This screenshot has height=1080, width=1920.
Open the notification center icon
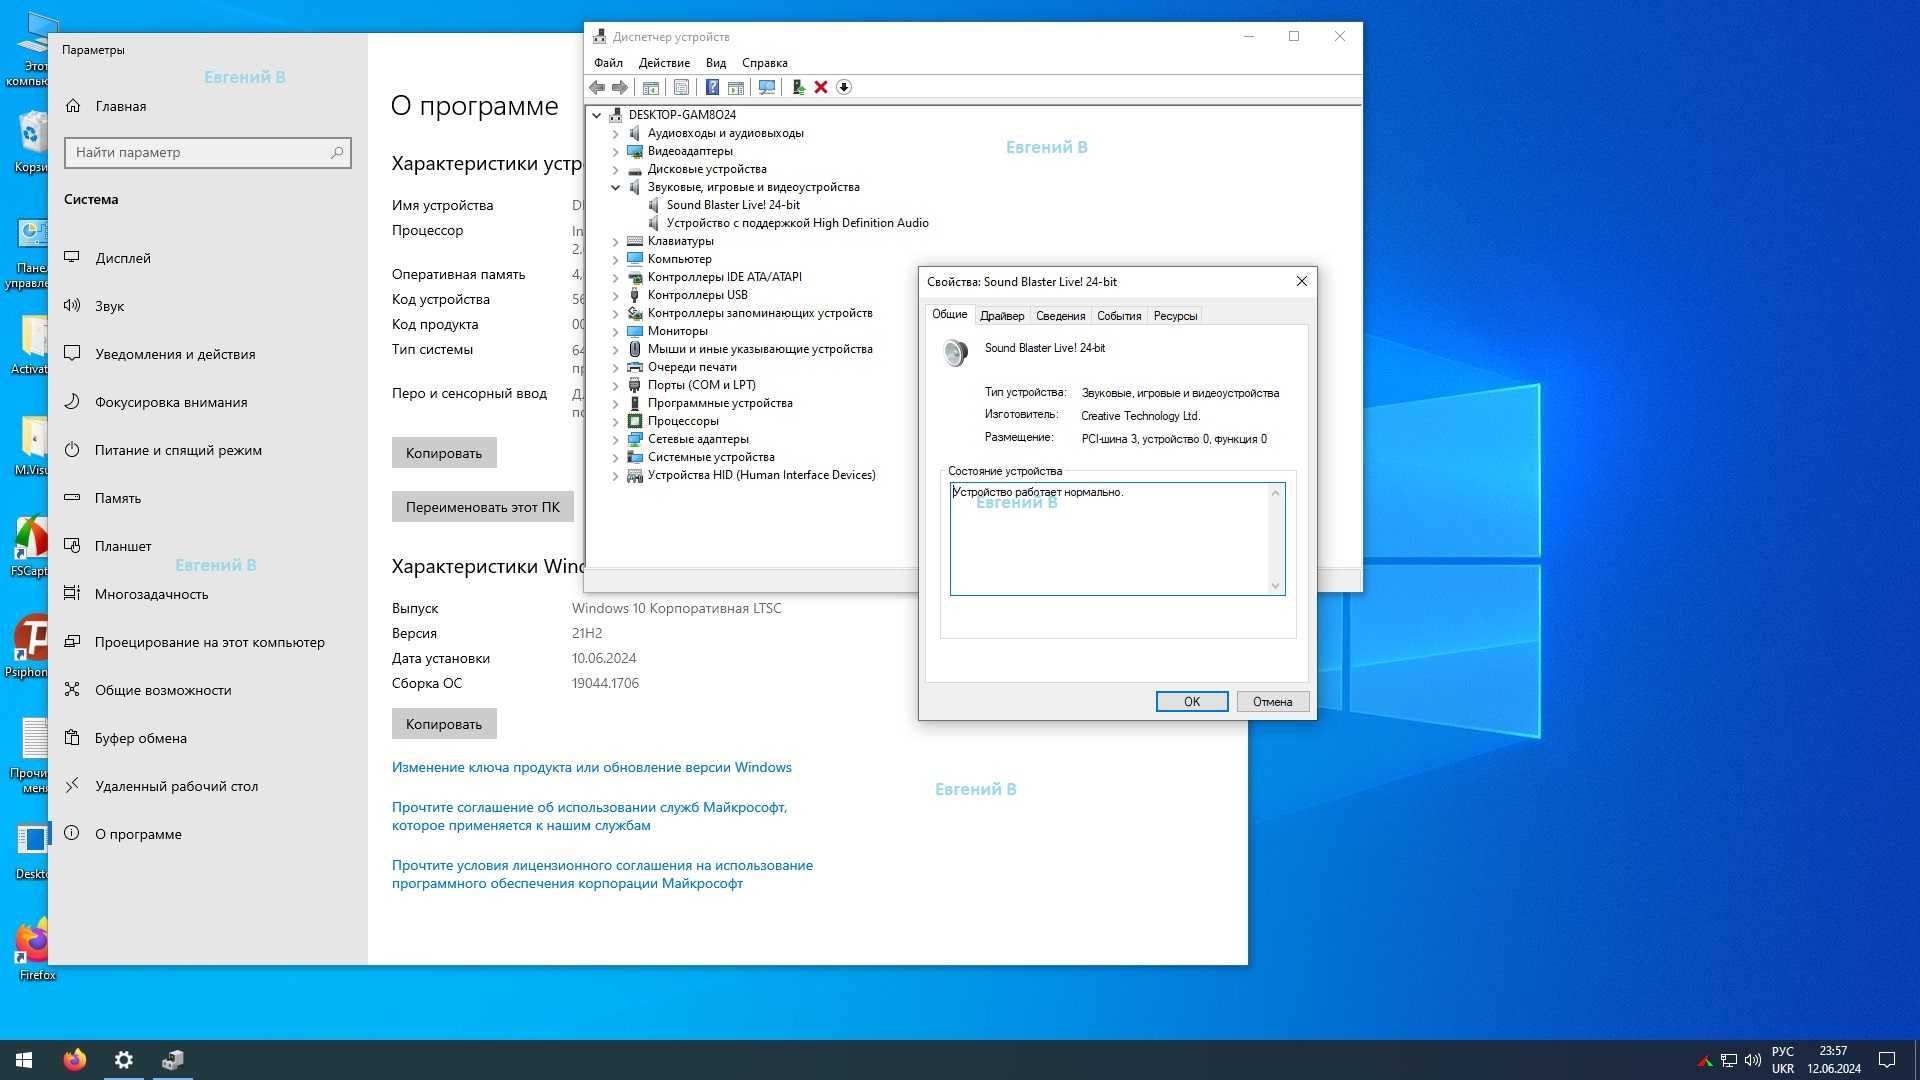pos(1887,1060)
